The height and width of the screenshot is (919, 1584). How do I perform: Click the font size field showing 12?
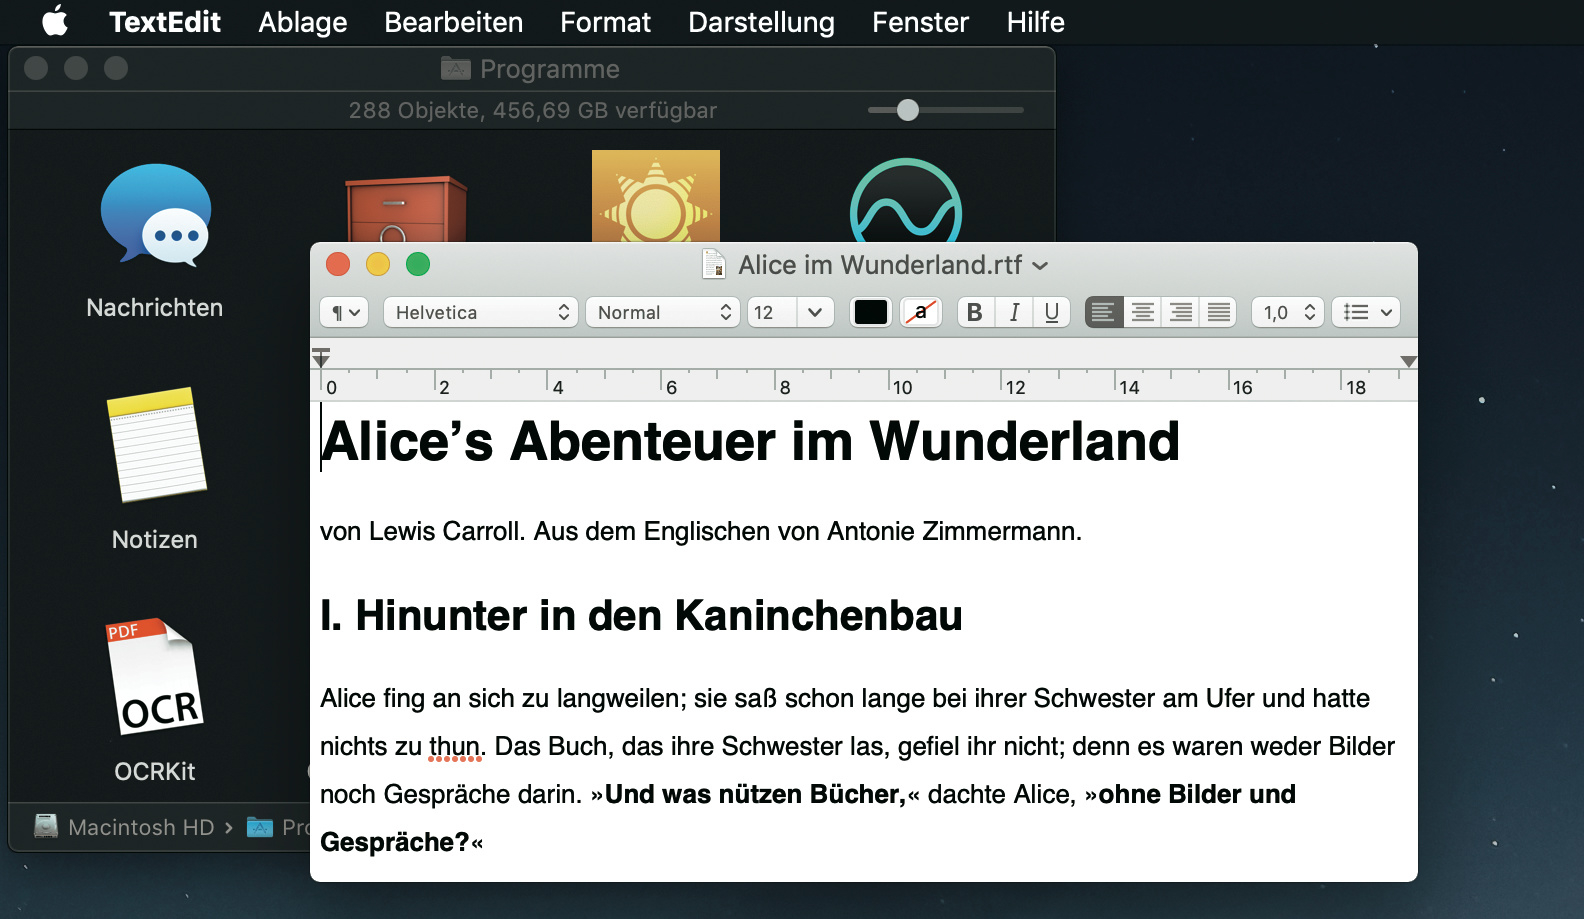(772, 313)
